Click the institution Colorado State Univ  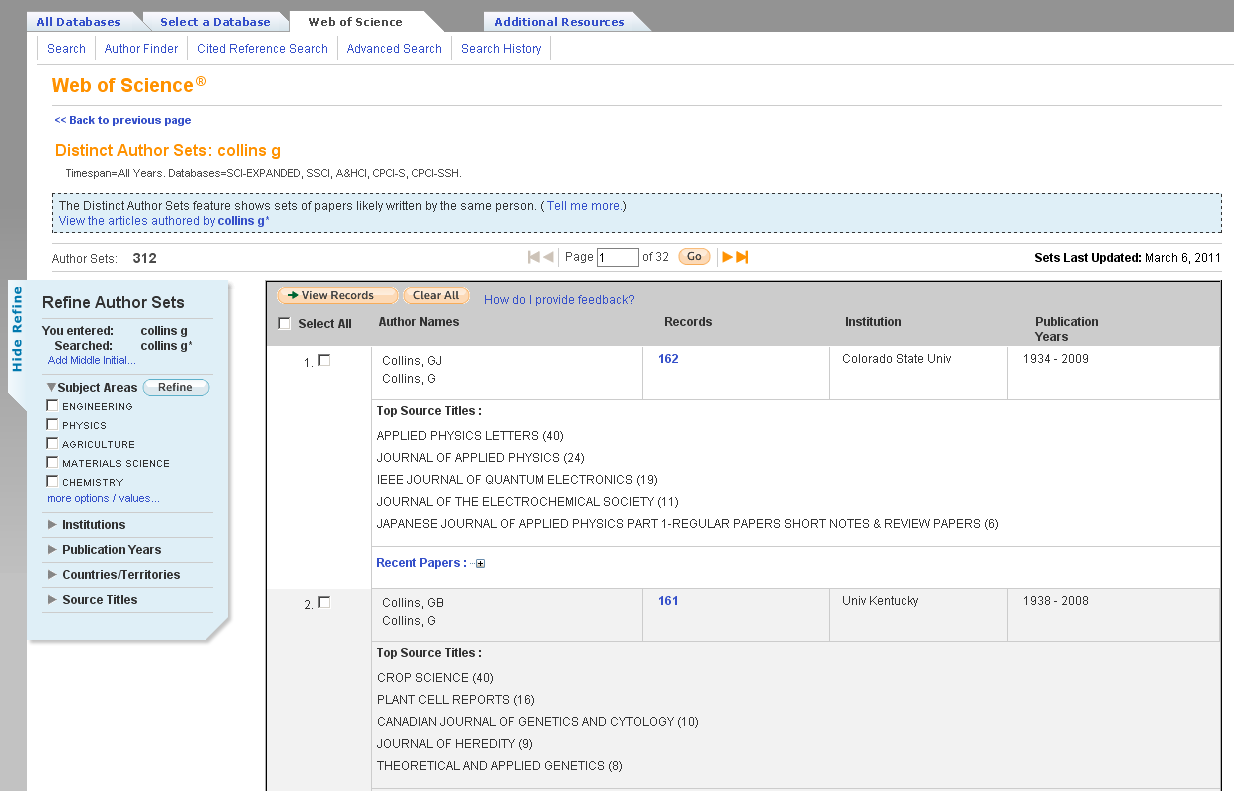[896, 359]
